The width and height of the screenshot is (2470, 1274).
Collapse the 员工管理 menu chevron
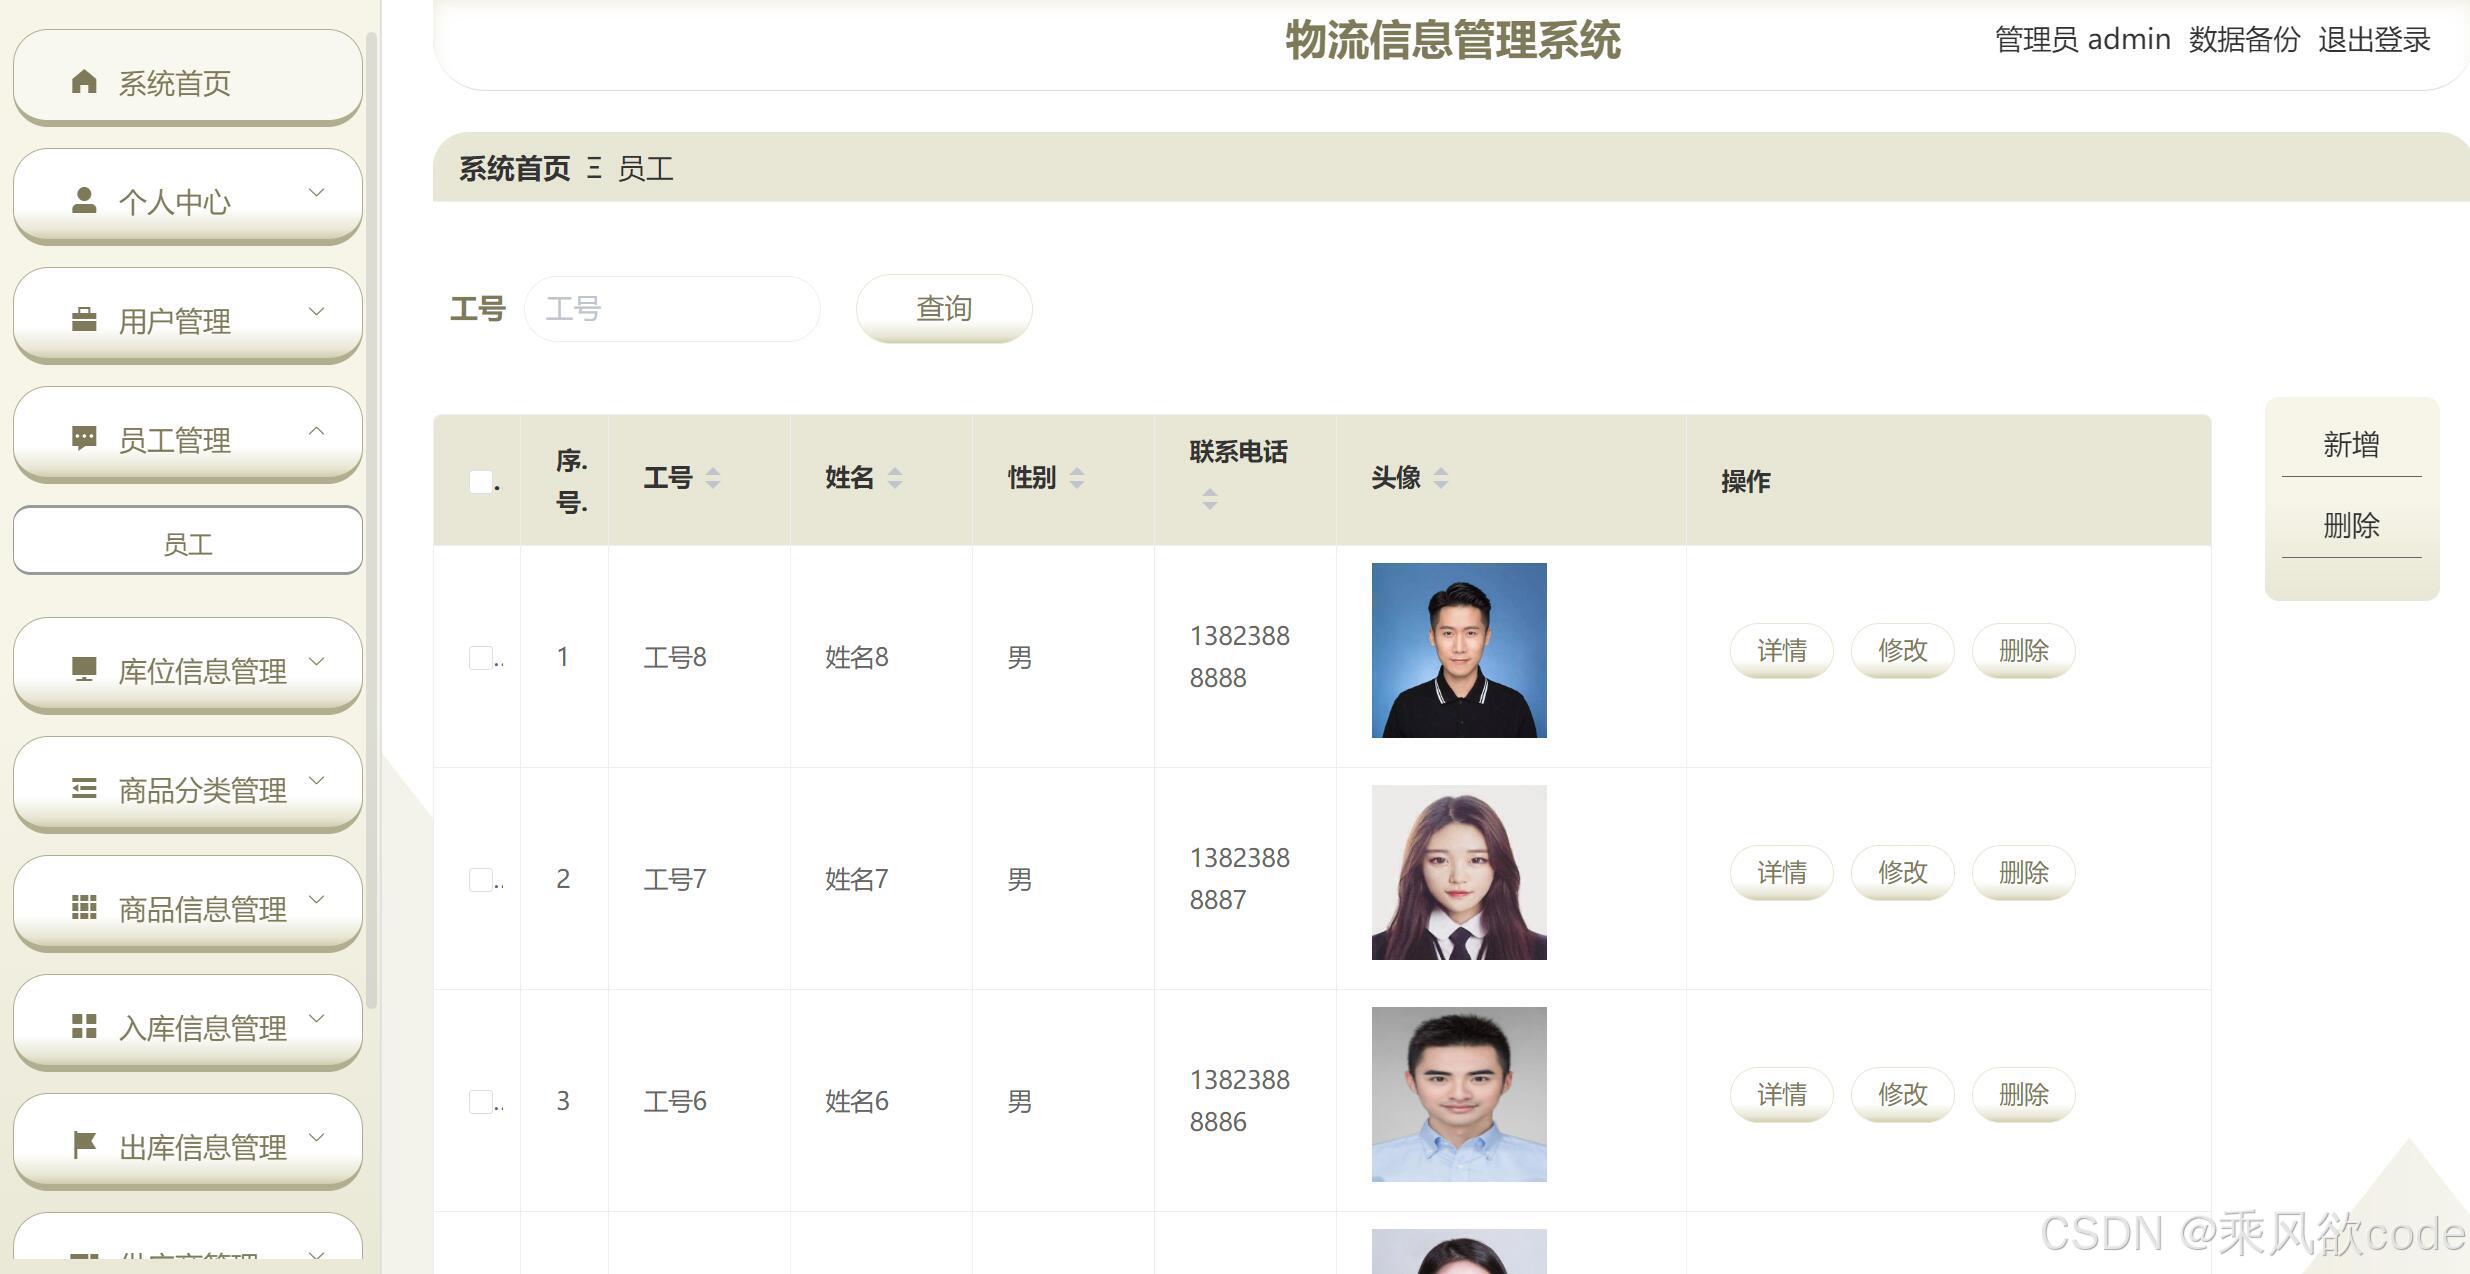pyautogui.click(x=317, y=431)
